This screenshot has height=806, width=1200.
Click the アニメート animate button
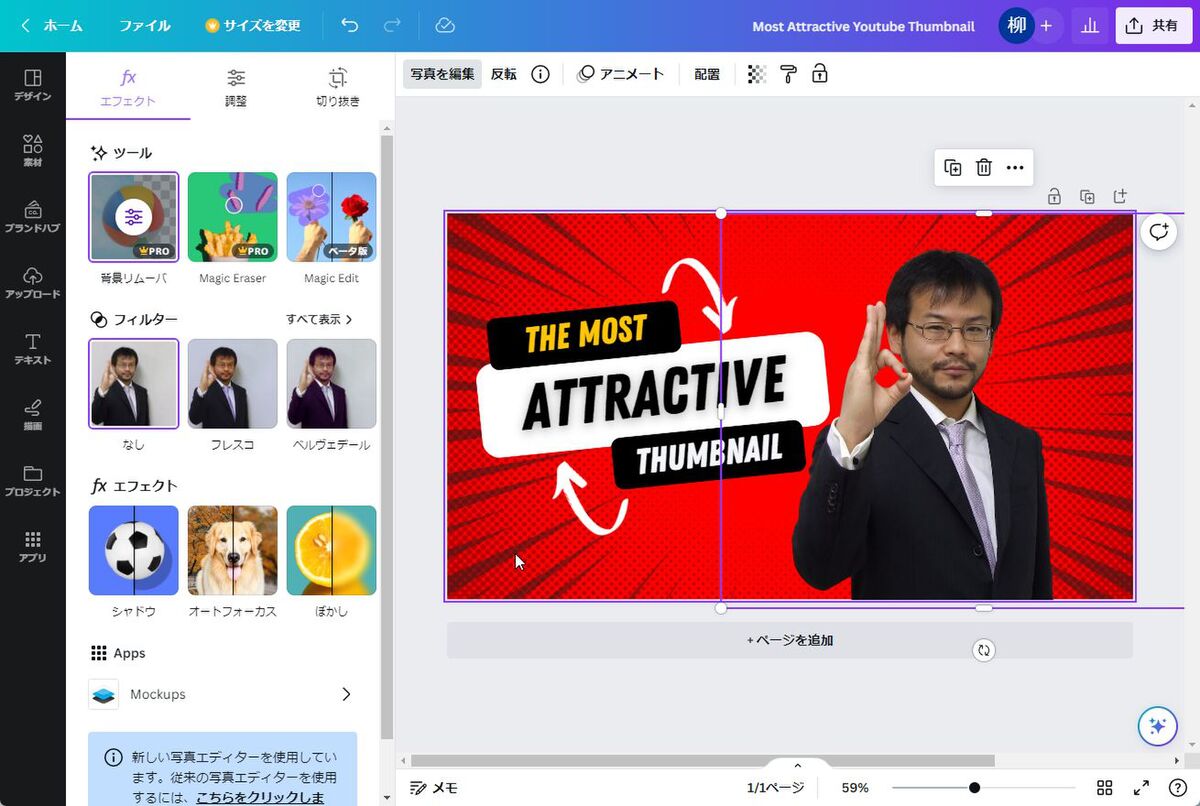click(x=621, y=74)
